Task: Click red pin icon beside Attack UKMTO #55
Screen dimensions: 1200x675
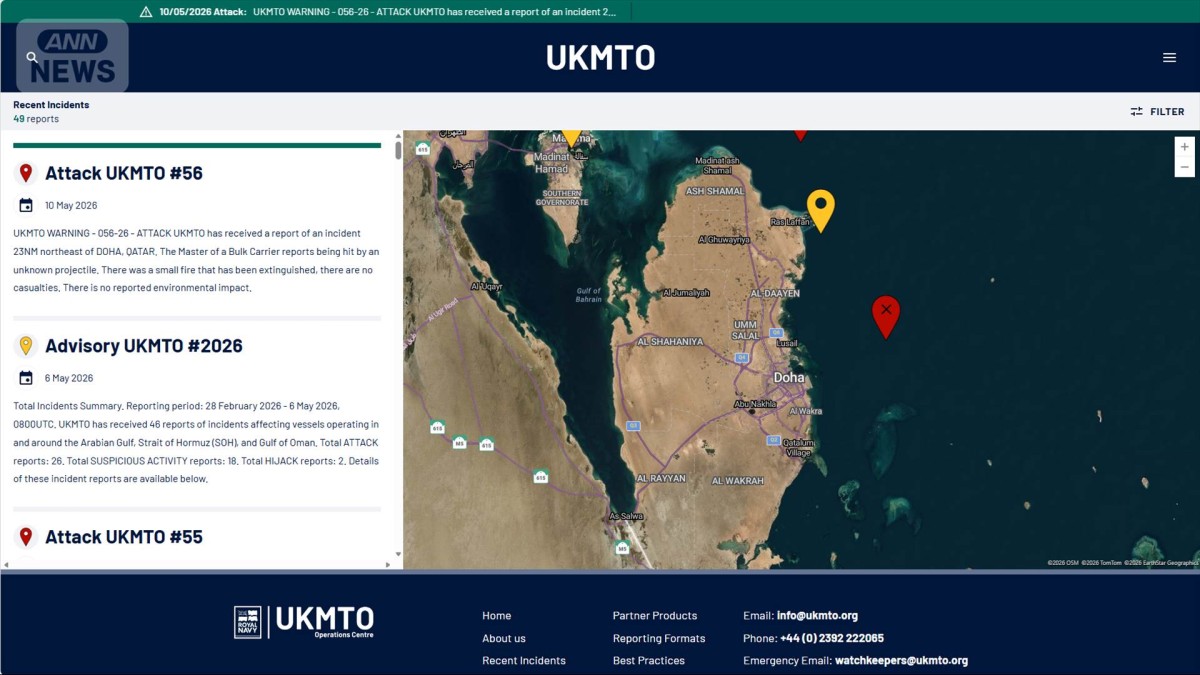Action: coord(26,537)
